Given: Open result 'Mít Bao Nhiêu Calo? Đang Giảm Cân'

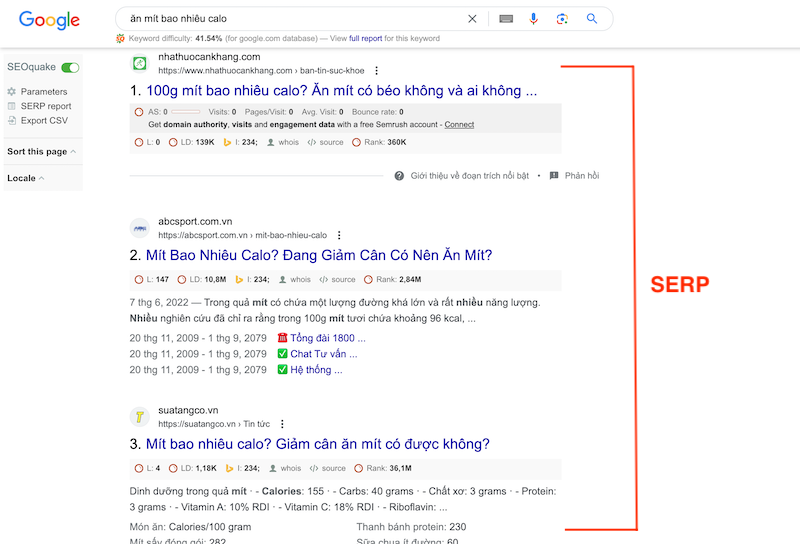Looking at the screenshot, I should coord(319,255).
